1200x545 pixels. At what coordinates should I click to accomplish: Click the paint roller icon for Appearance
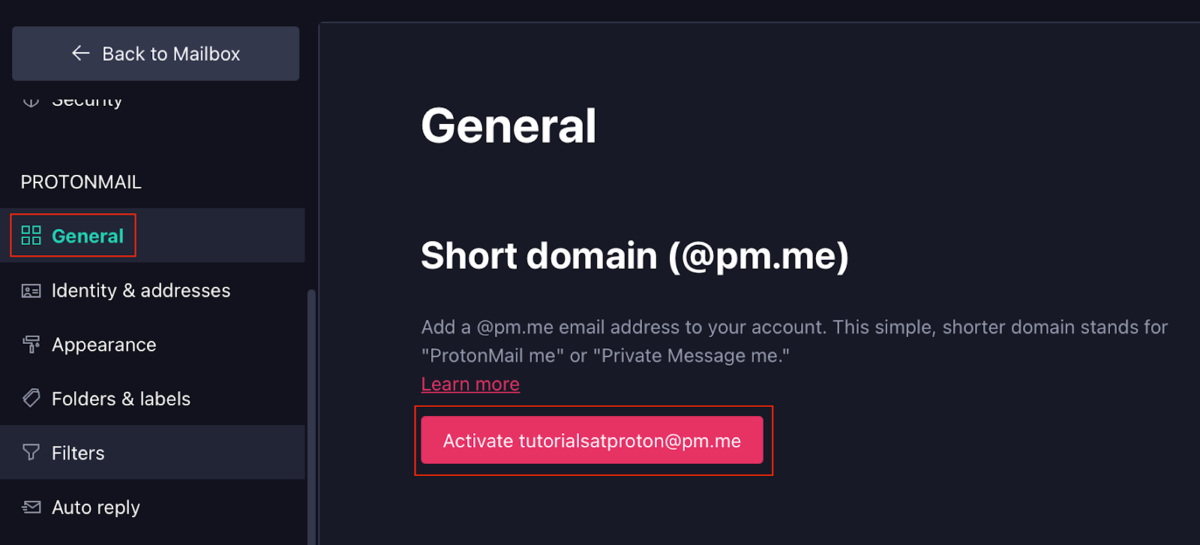(x=31, y=345)
